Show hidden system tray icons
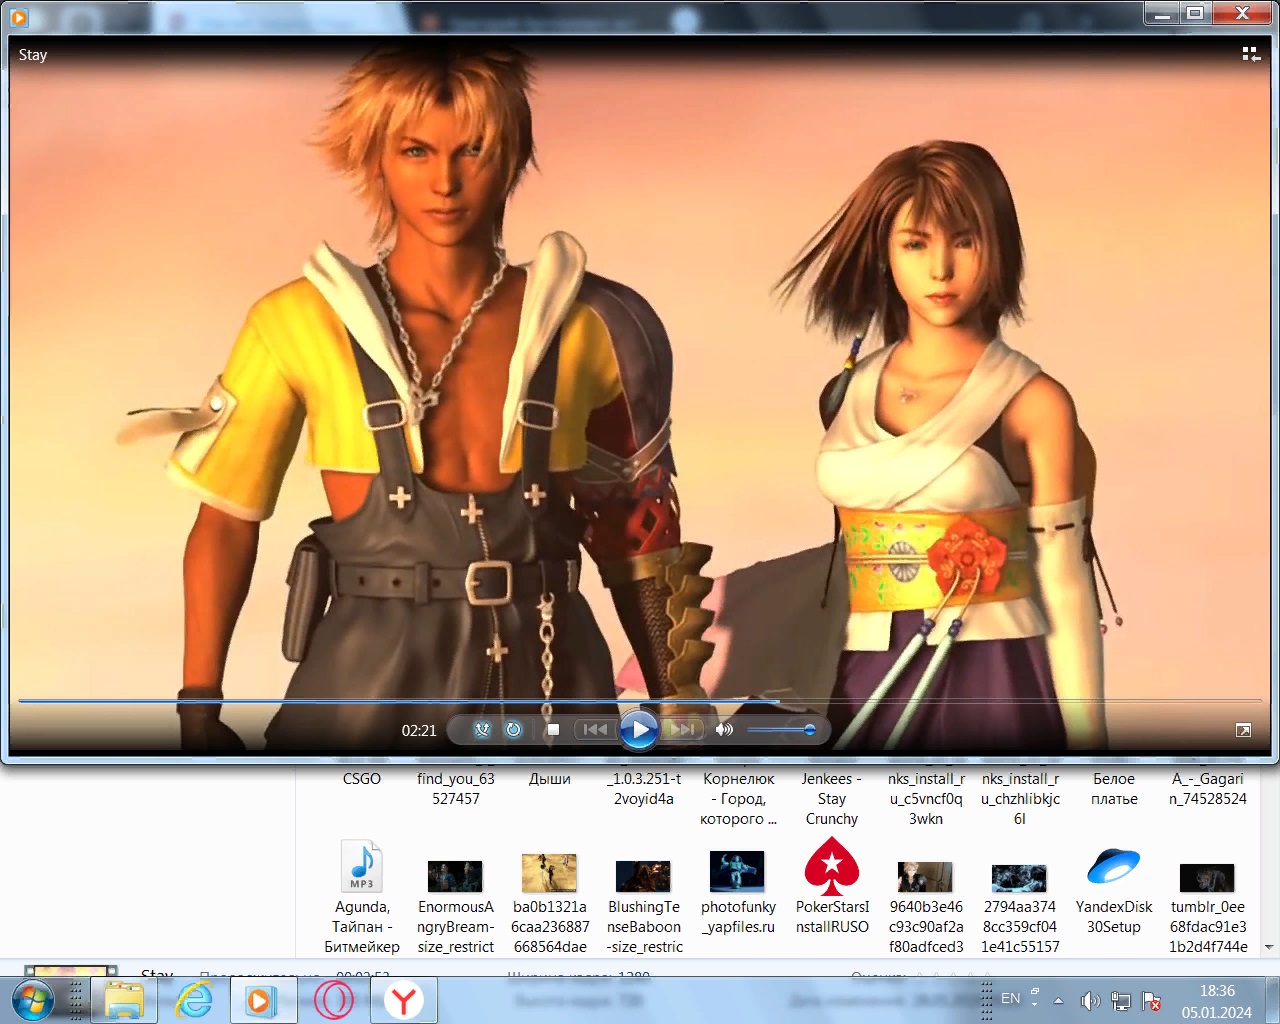The width and height of the screenshot is (1280, 1024). pos(1058,1000)
